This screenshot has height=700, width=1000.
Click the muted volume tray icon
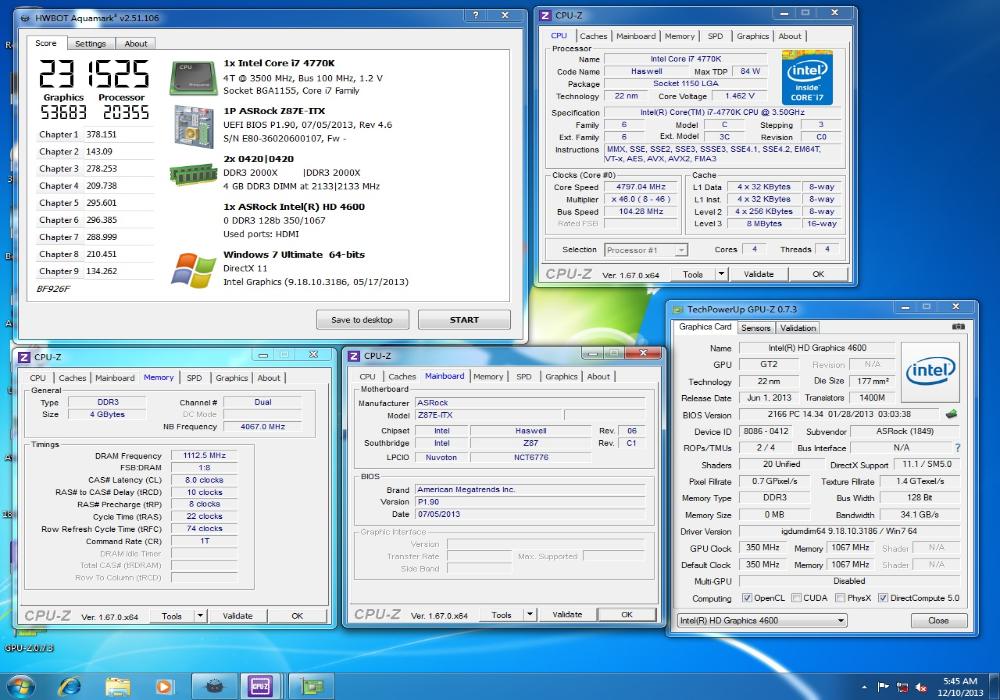pos(921,687)
